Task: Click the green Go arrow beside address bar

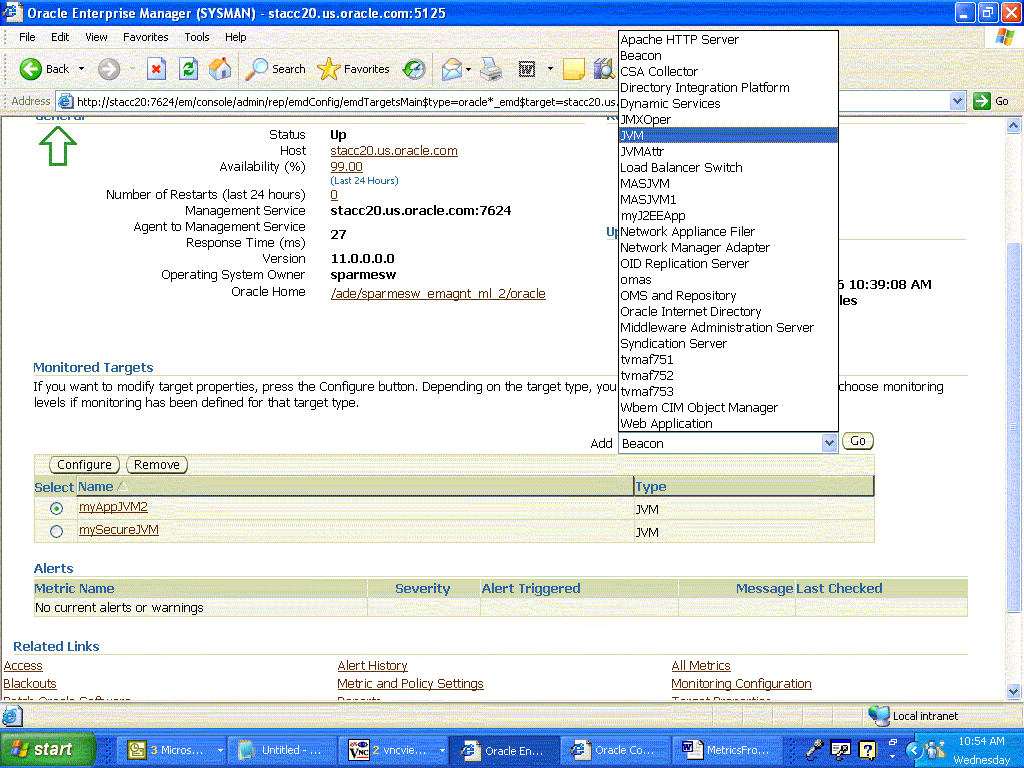Action: (x=982, y=101)
